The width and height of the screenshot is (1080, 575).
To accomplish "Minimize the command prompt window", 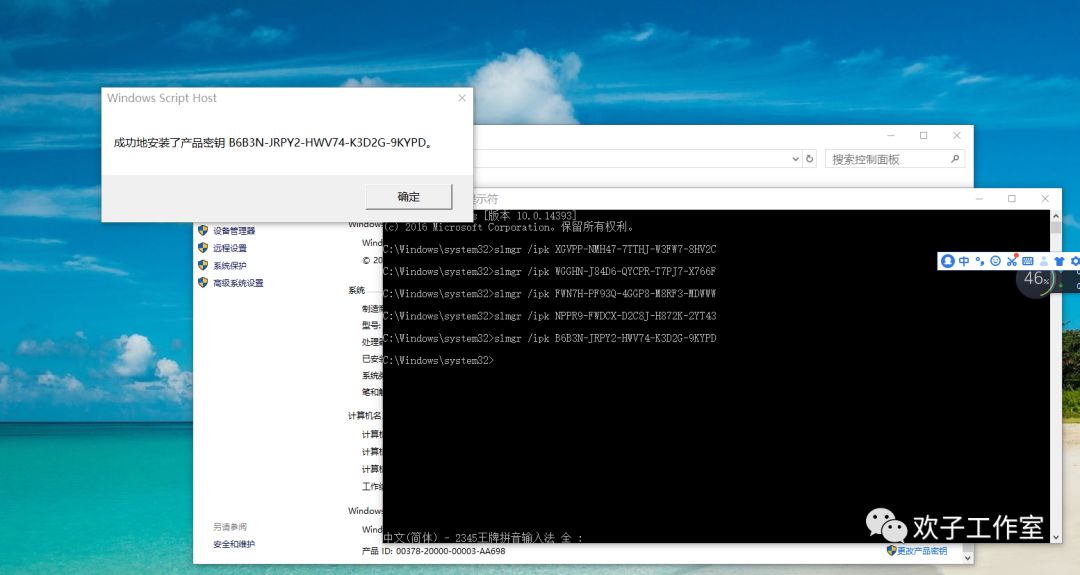I will (x=979, y=198).
